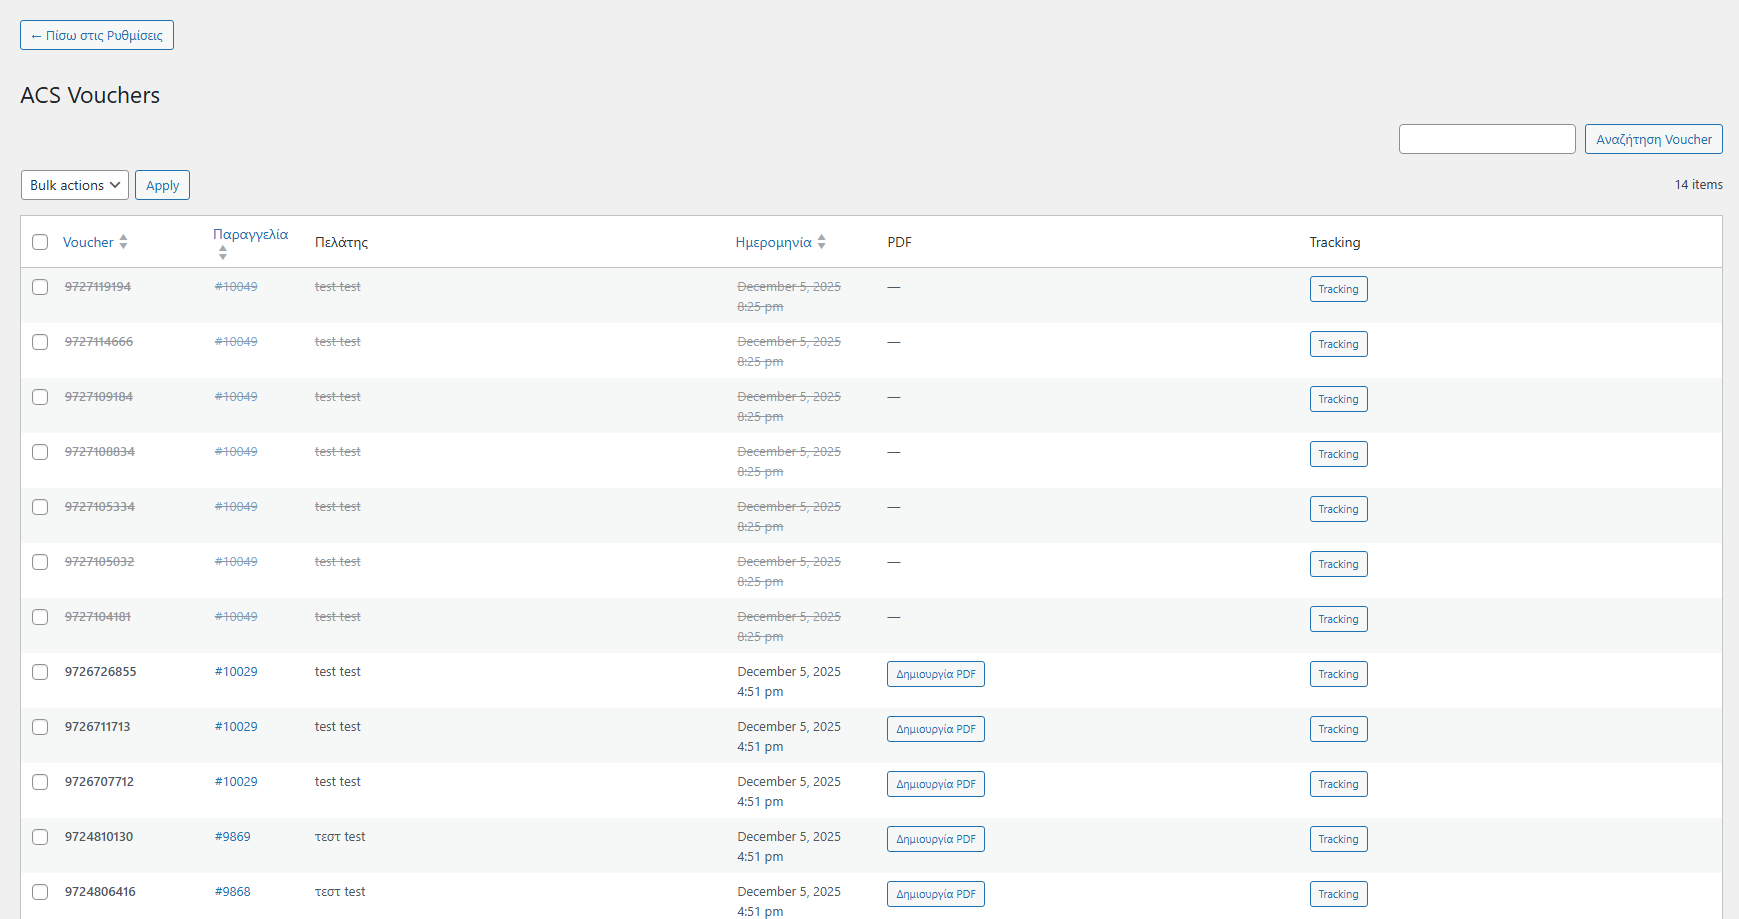
Task: Tick checkbox for voucher 9724810130
Action: 40,837
